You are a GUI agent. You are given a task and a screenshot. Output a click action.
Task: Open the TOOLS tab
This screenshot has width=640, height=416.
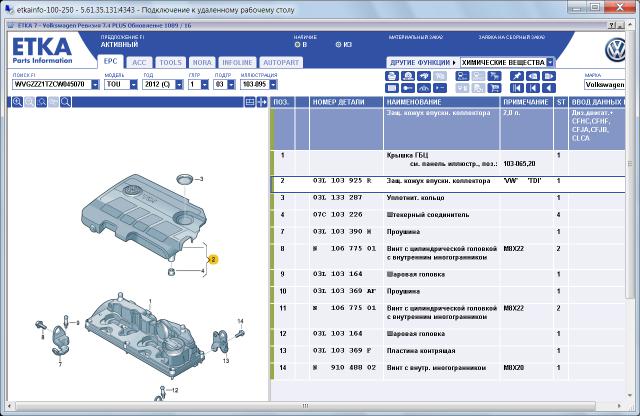tap(170, 62)
